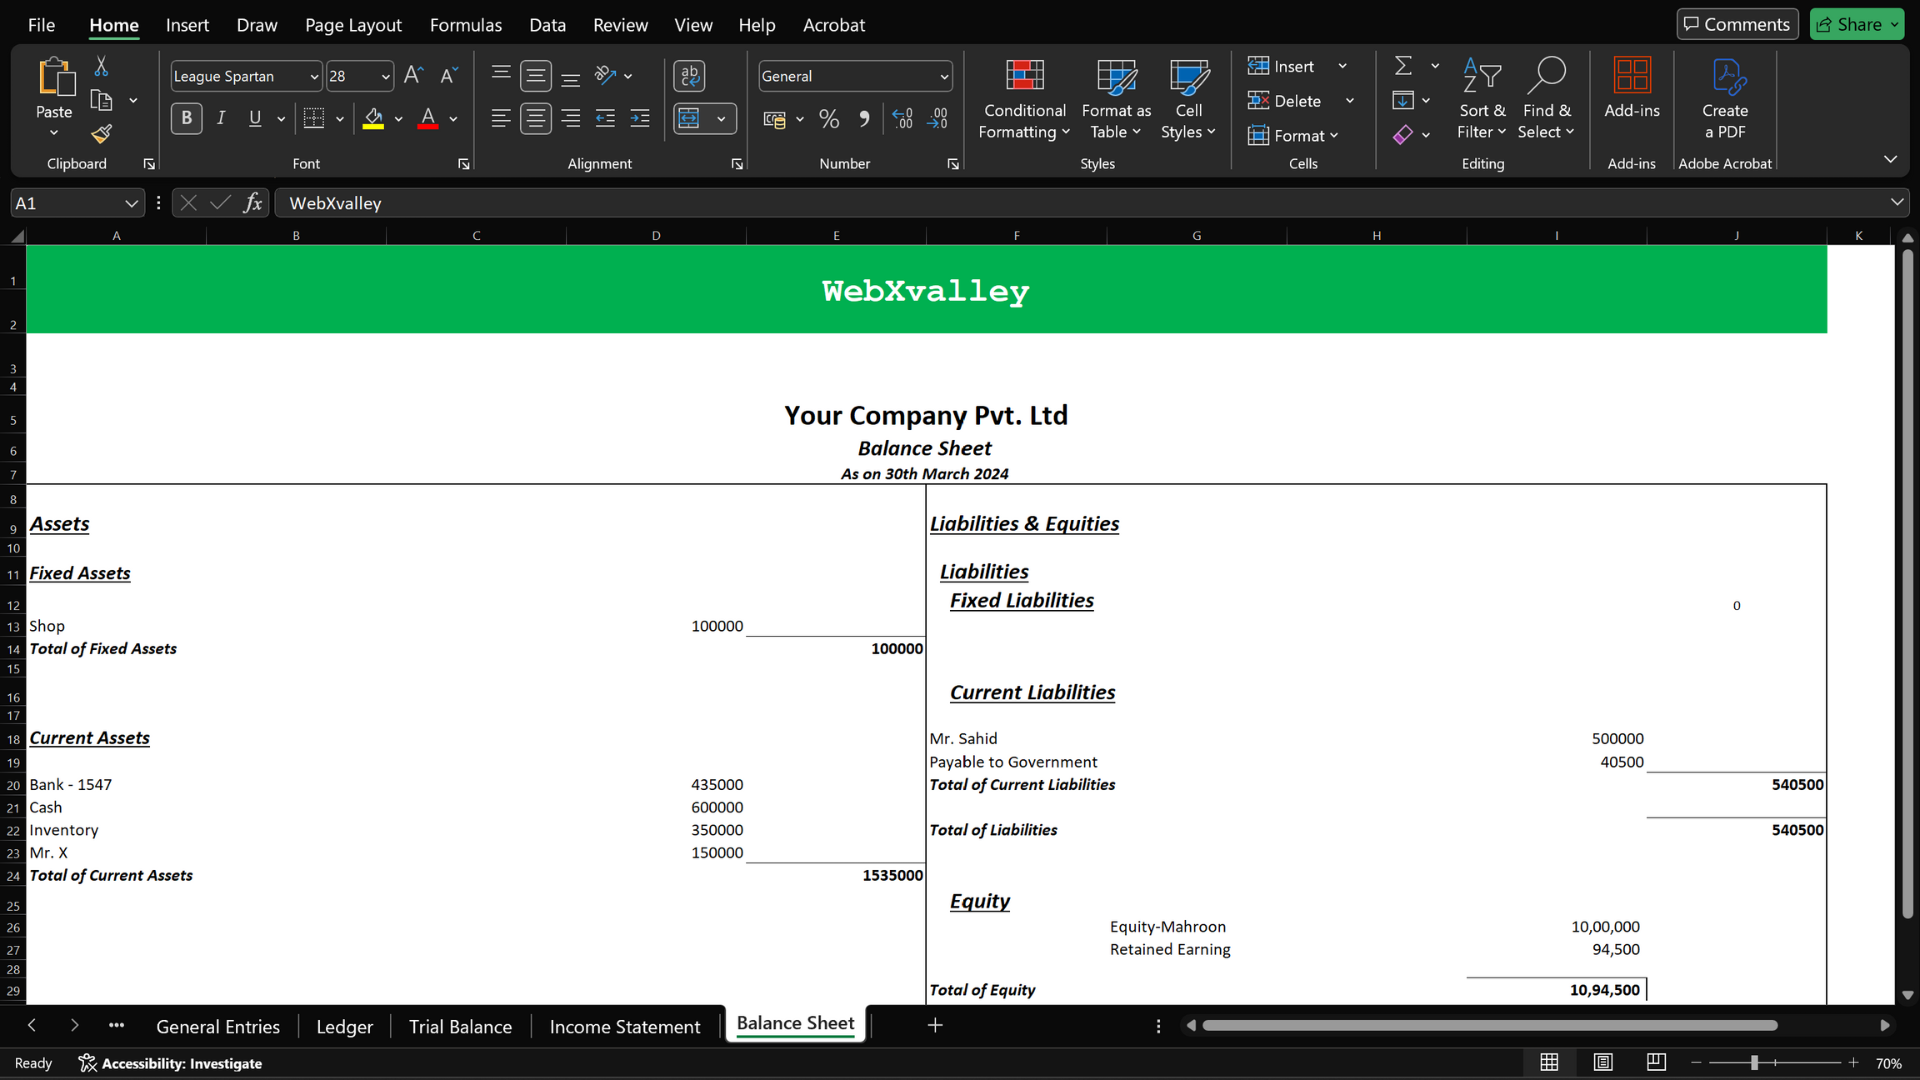Click the Comments button
Screen dimensions: 1920x1080
(x=1737, y=24)
